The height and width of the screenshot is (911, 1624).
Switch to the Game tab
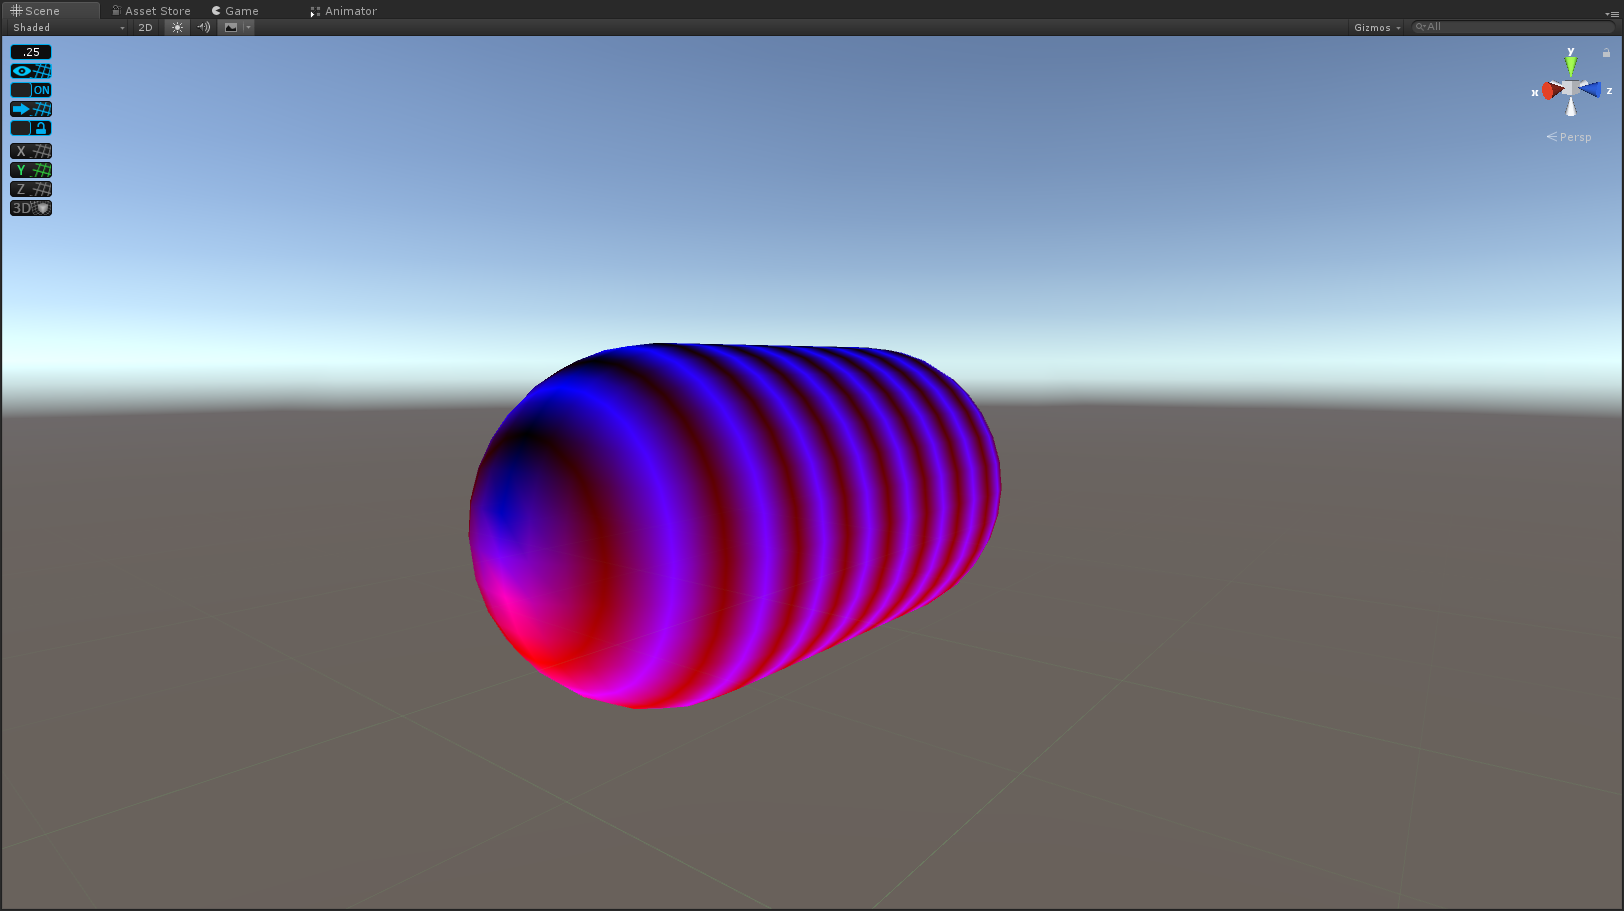tap(236, 11)
